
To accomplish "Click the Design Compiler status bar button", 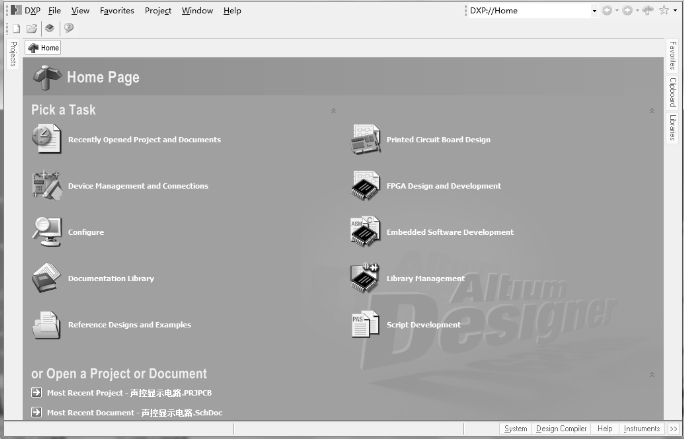I will click(561, 429).
